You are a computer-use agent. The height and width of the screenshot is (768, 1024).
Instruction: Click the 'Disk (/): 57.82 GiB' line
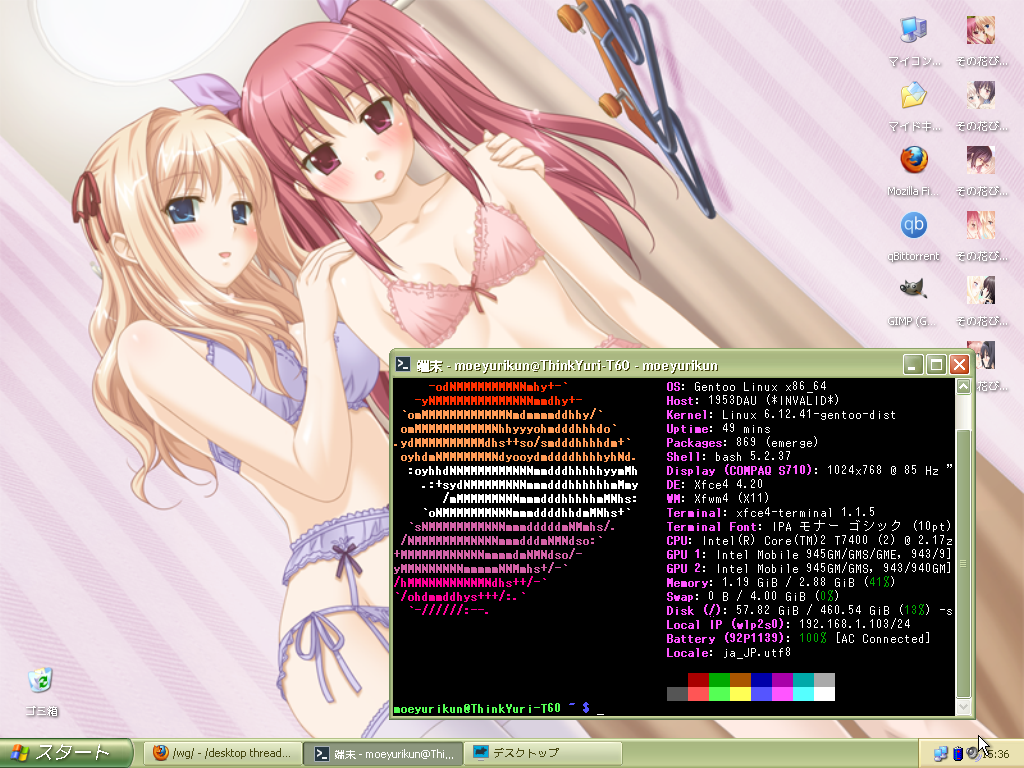click(x=809, y=611)
